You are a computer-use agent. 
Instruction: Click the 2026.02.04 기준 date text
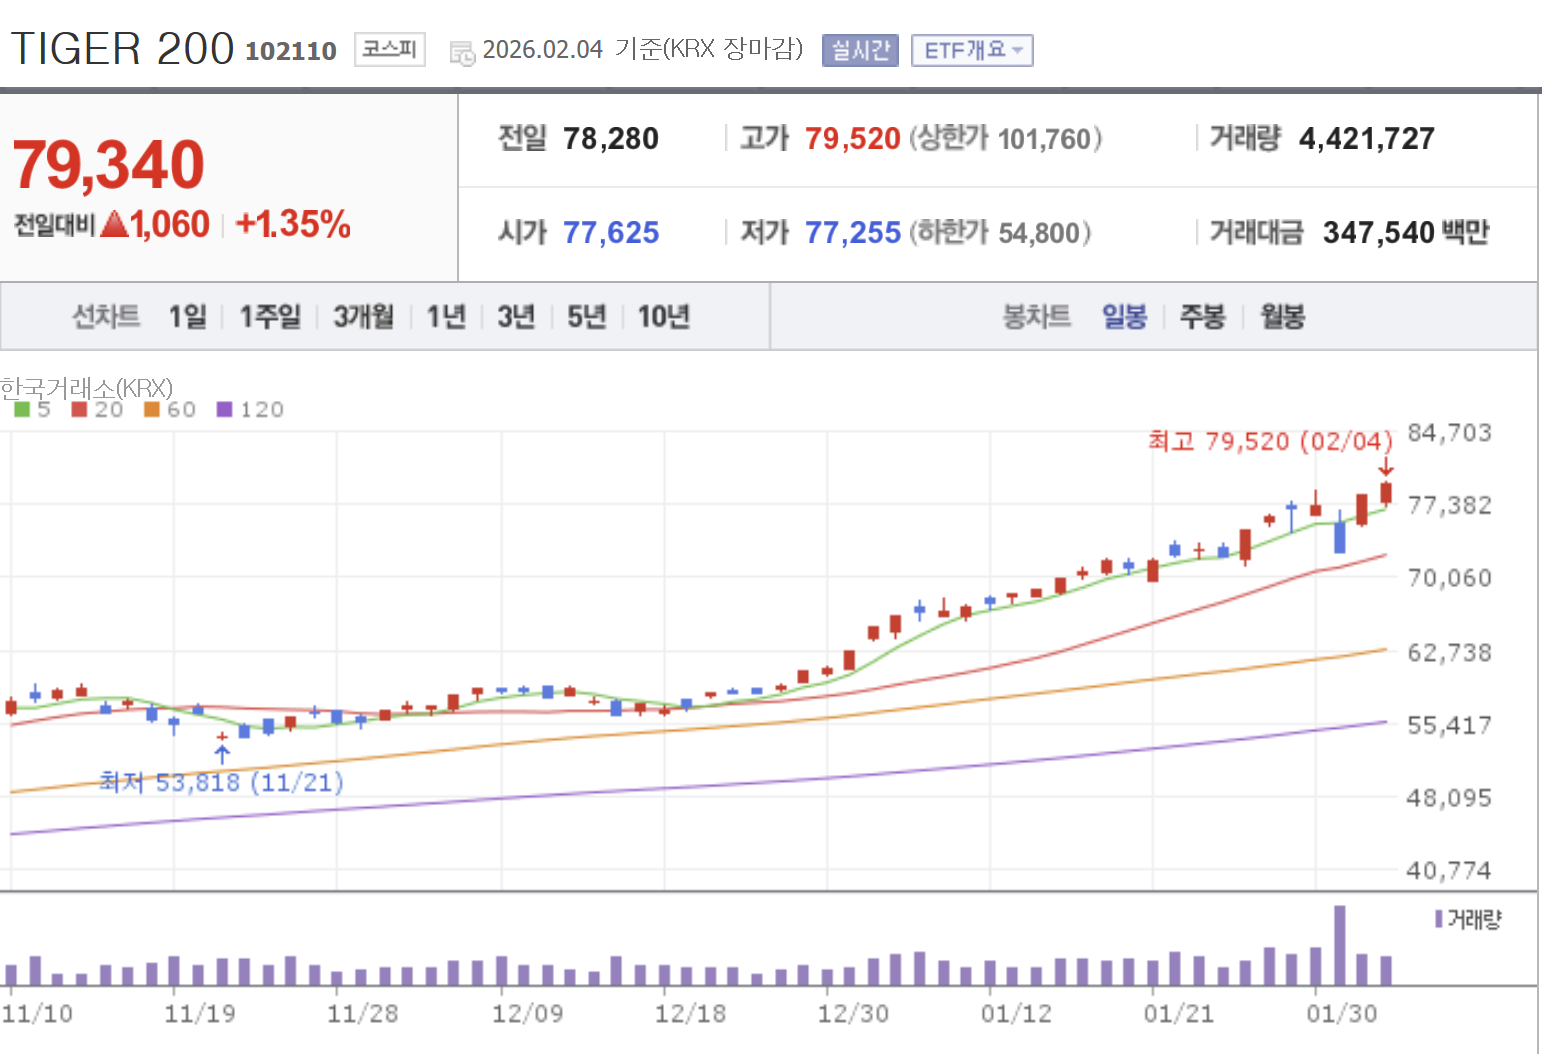[x=643, y=49]
